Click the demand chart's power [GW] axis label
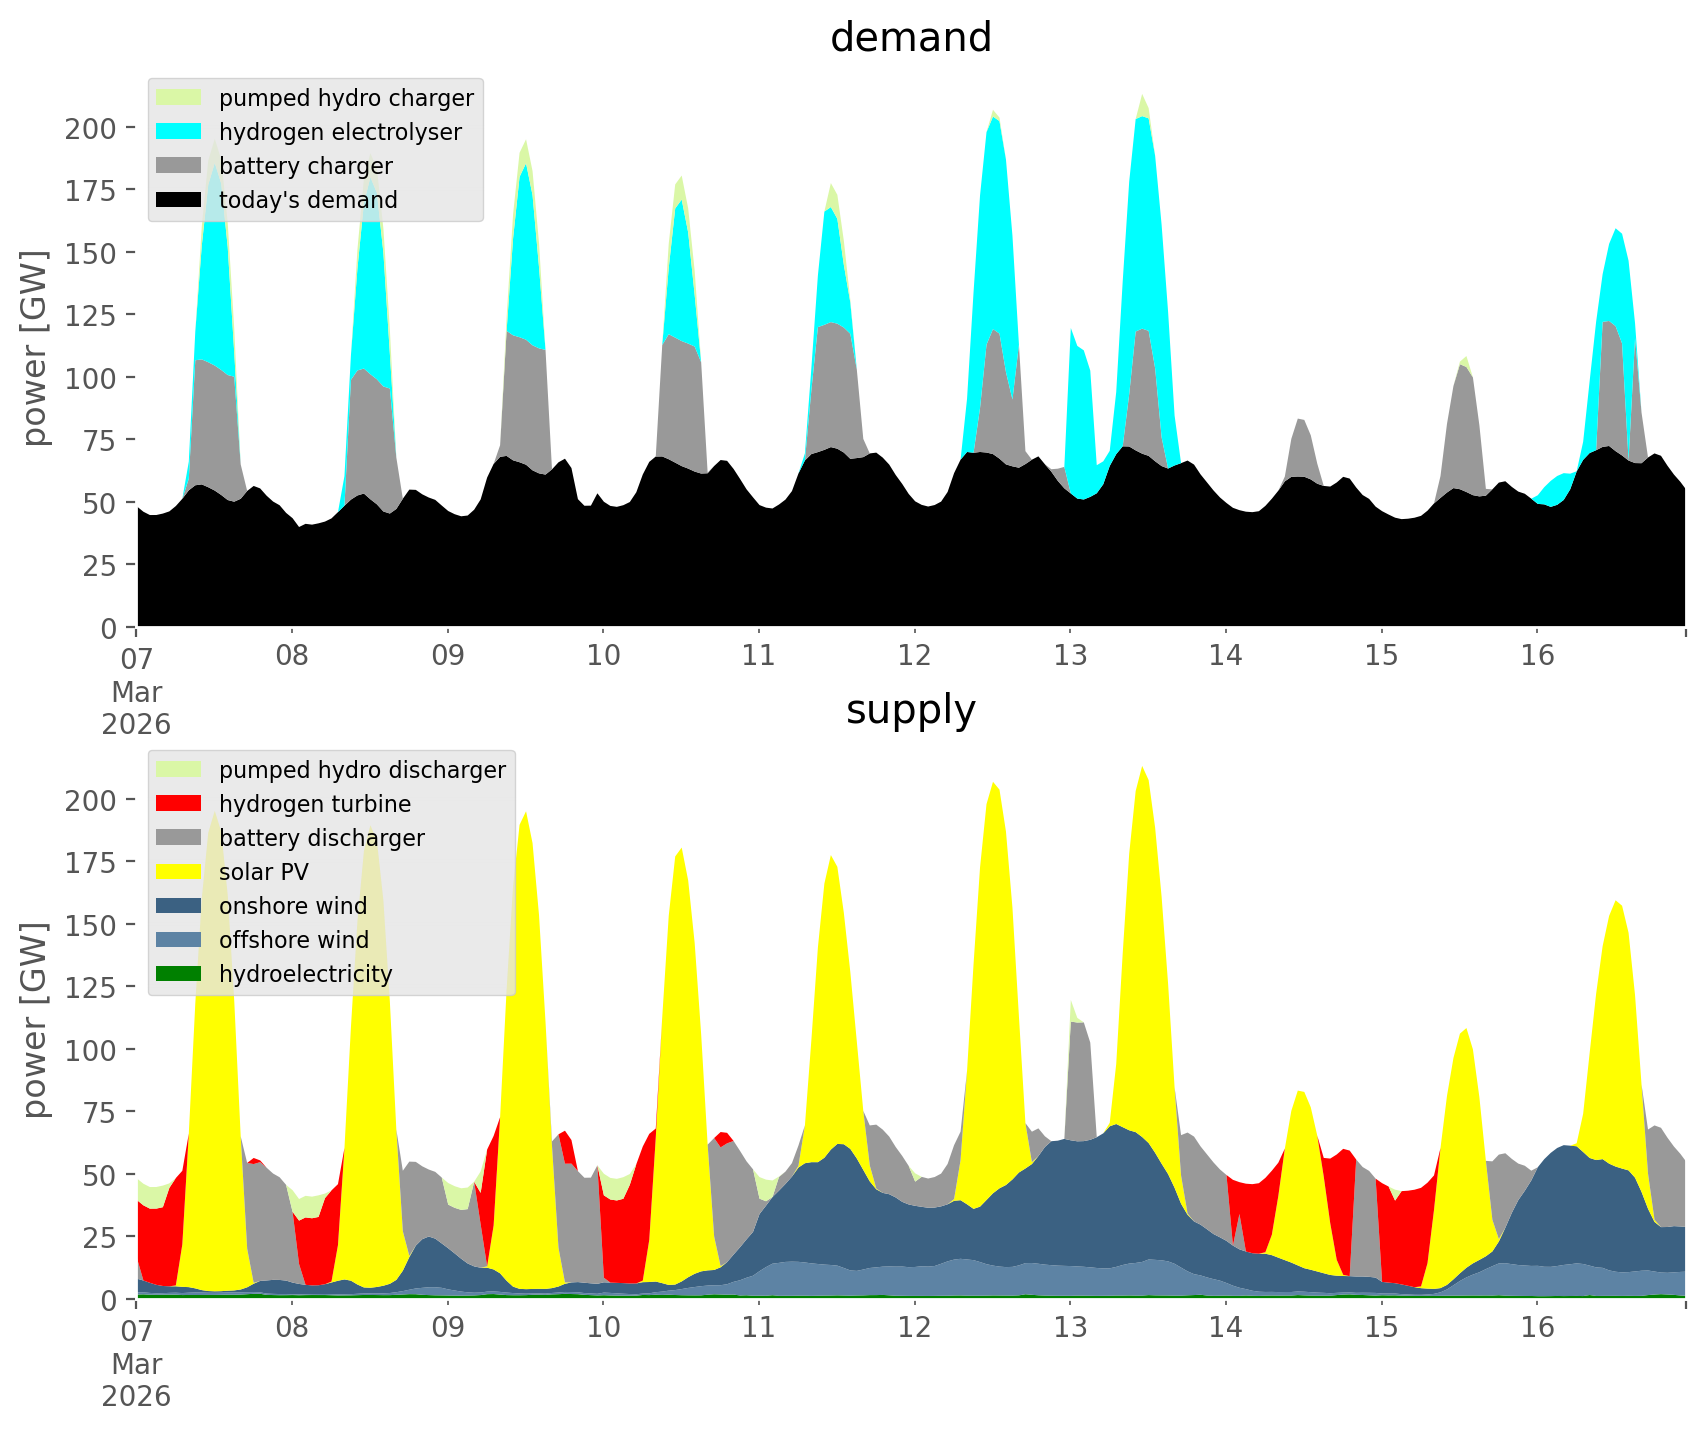Viewport: 1706px width, 1431px height. (35, 349)
